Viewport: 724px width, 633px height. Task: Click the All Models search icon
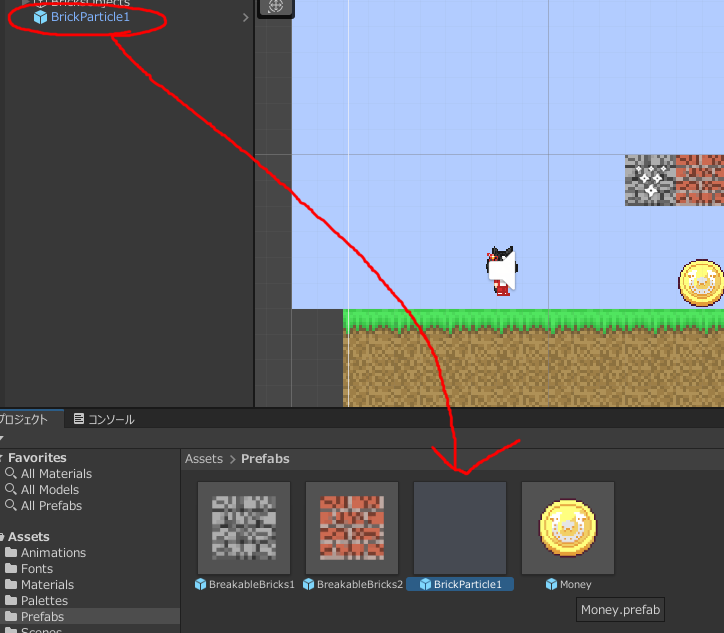coord(11,489)
